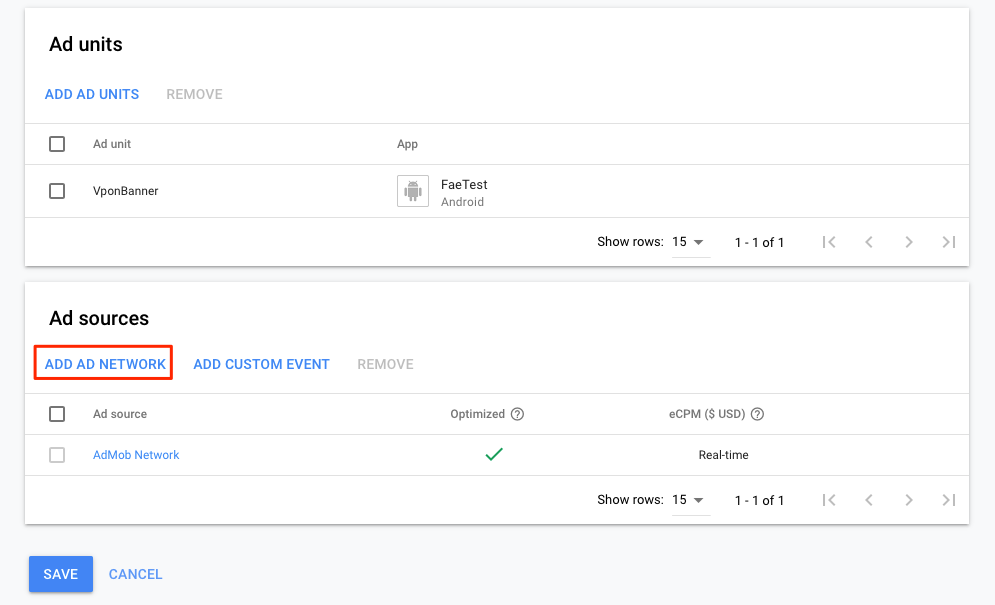This screenshot has width=995, height=605.
Task: Go to previous page in Ad units table
Action: pos(869,242)
